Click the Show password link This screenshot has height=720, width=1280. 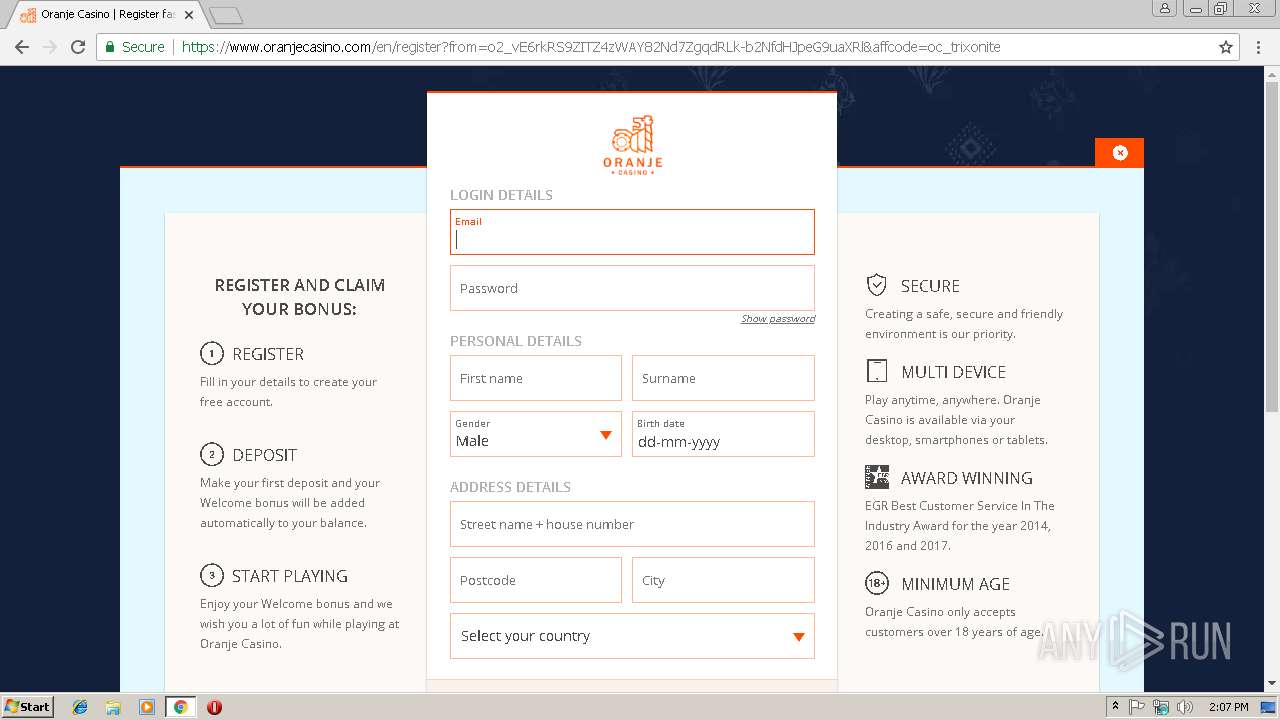click(777, 319)
